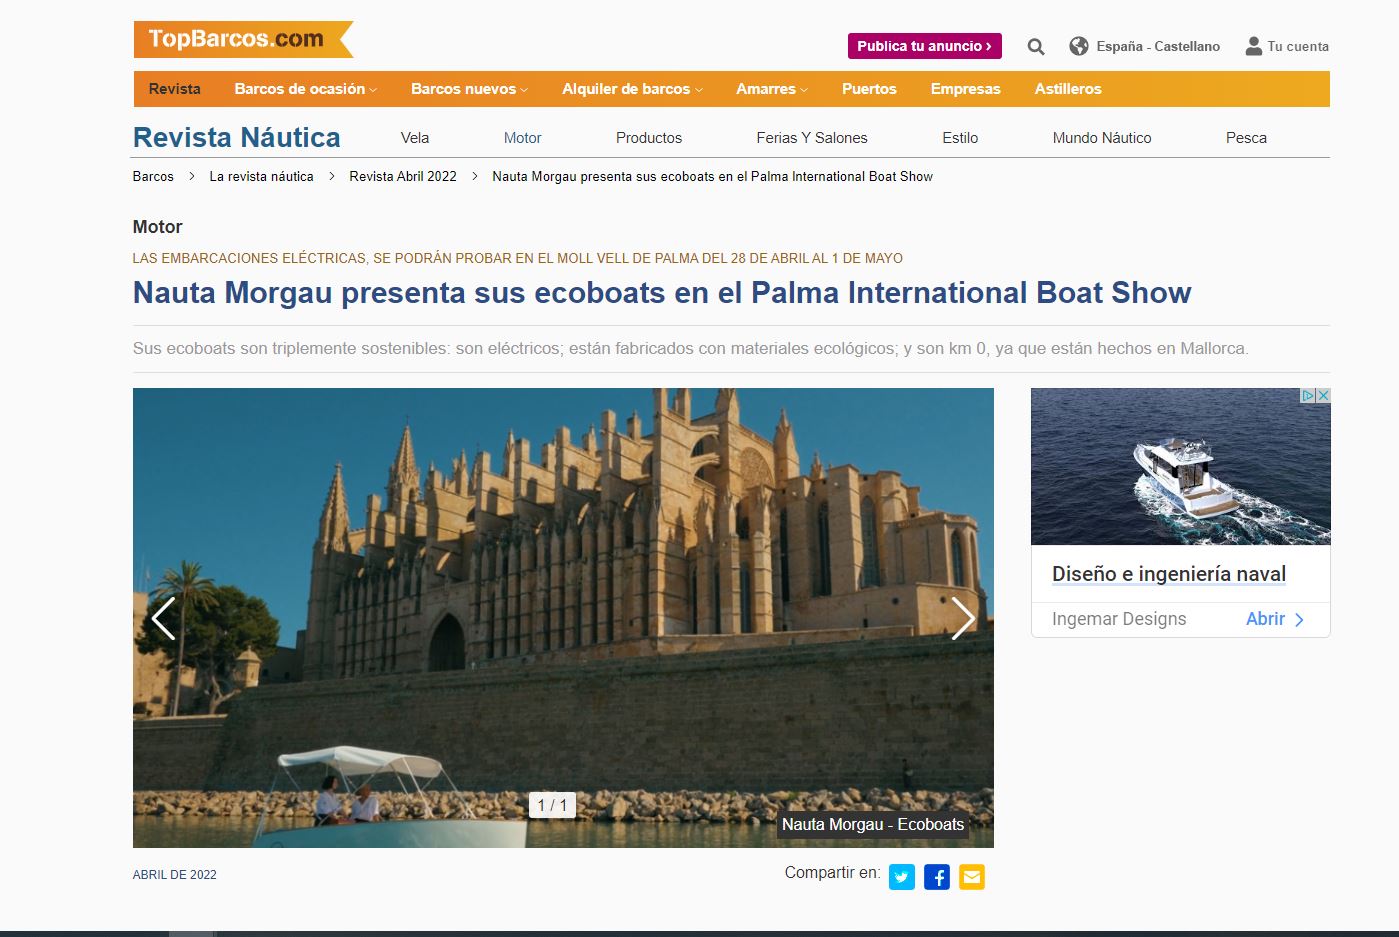Switch to Estilo tab

[960, 138]
